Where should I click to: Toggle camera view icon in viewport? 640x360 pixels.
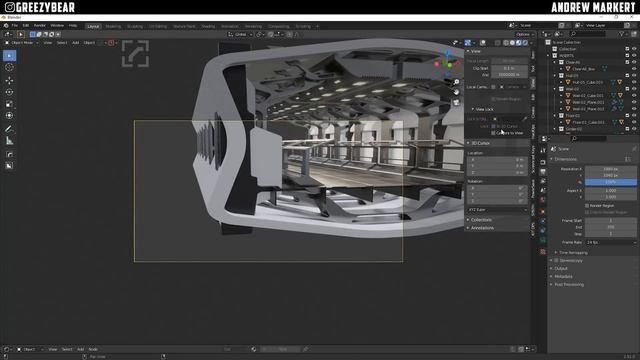(456, 102)
